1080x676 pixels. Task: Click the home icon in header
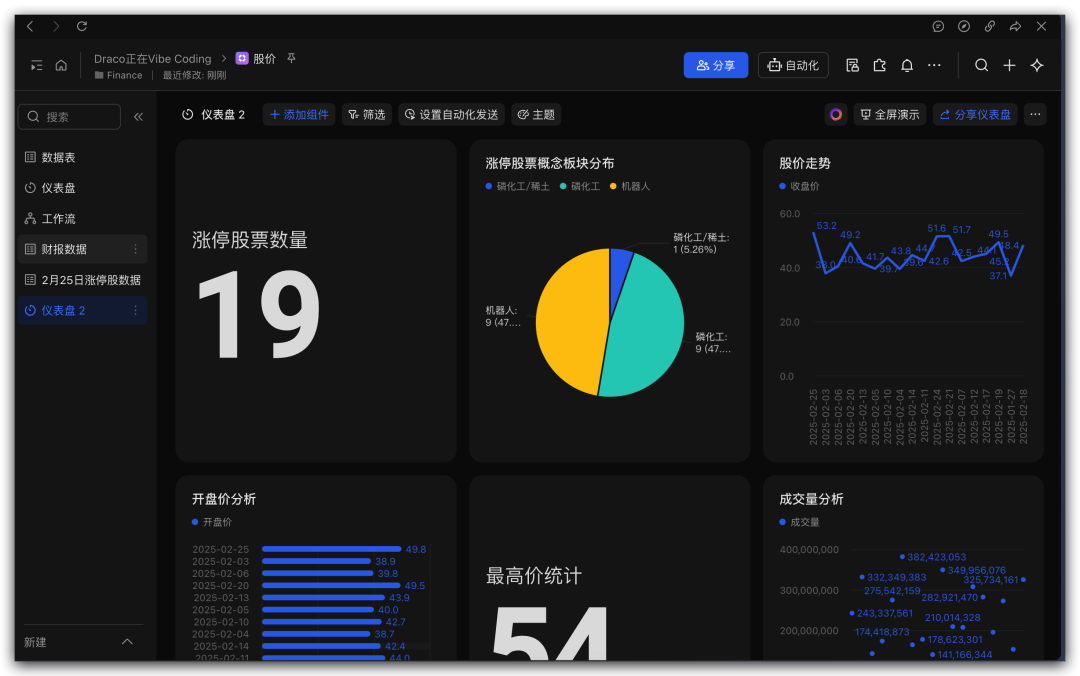(x=61, y=65)
